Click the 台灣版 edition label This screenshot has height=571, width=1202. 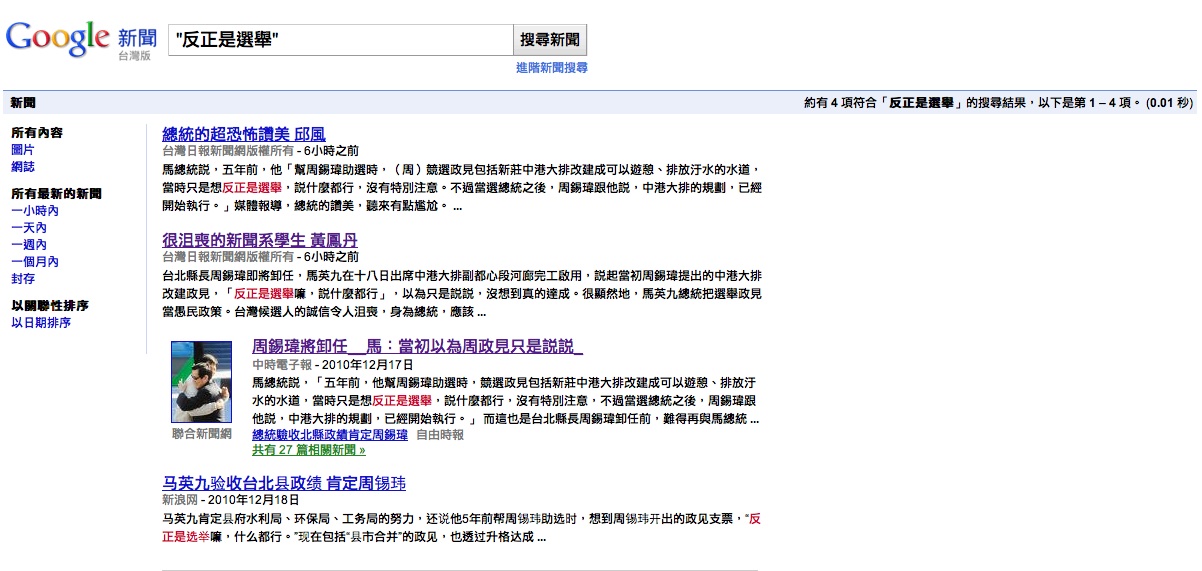pyautogui.click(x=134, y=57)
